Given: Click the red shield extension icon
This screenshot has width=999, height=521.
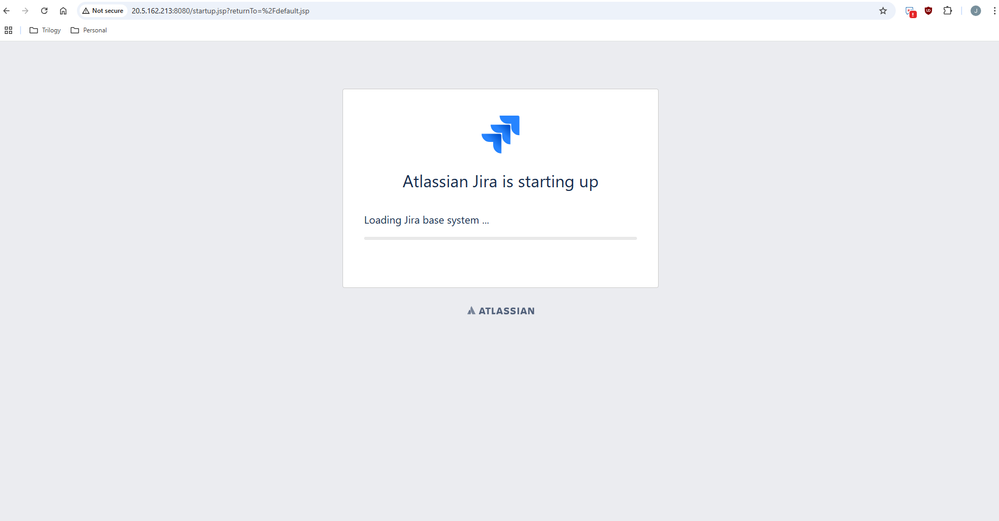Looking at the screenshot, I should coord(928,11).
